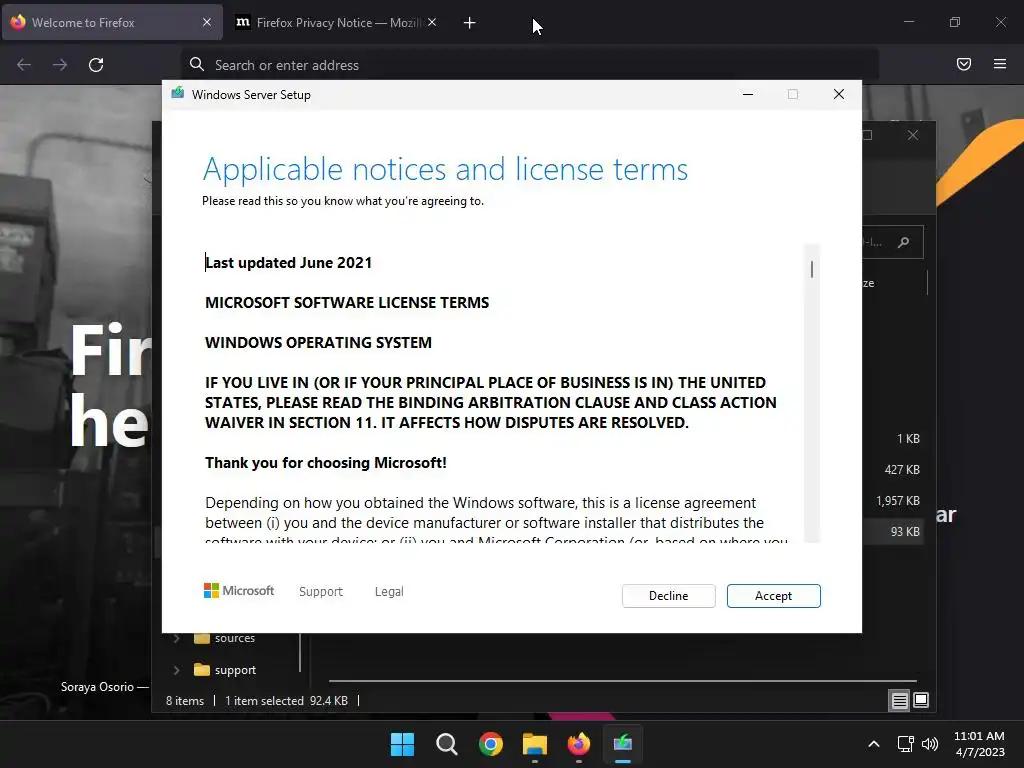Focus the Firefox address bar
1024x768 pixels.
click(x=530, y=65)
